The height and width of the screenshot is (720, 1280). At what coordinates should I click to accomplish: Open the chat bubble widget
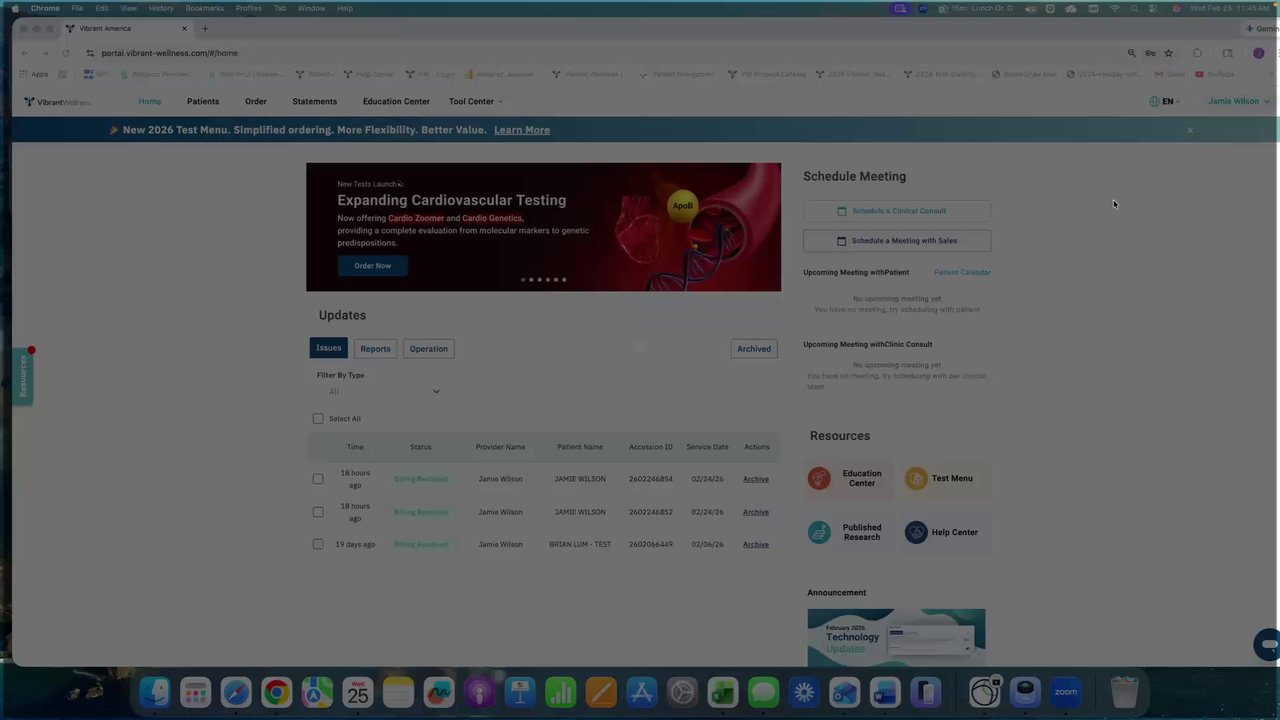tap(1267, 645)
